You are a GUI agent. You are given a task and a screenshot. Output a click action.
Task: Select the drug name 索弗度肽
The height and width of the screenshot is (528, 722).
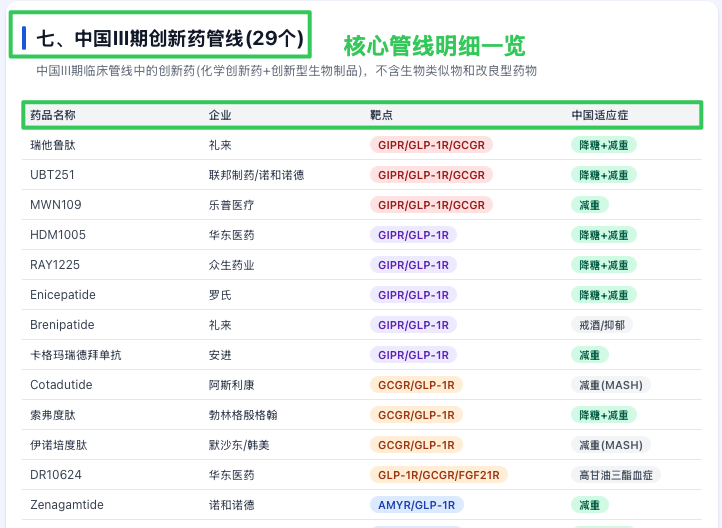(52, 414)
